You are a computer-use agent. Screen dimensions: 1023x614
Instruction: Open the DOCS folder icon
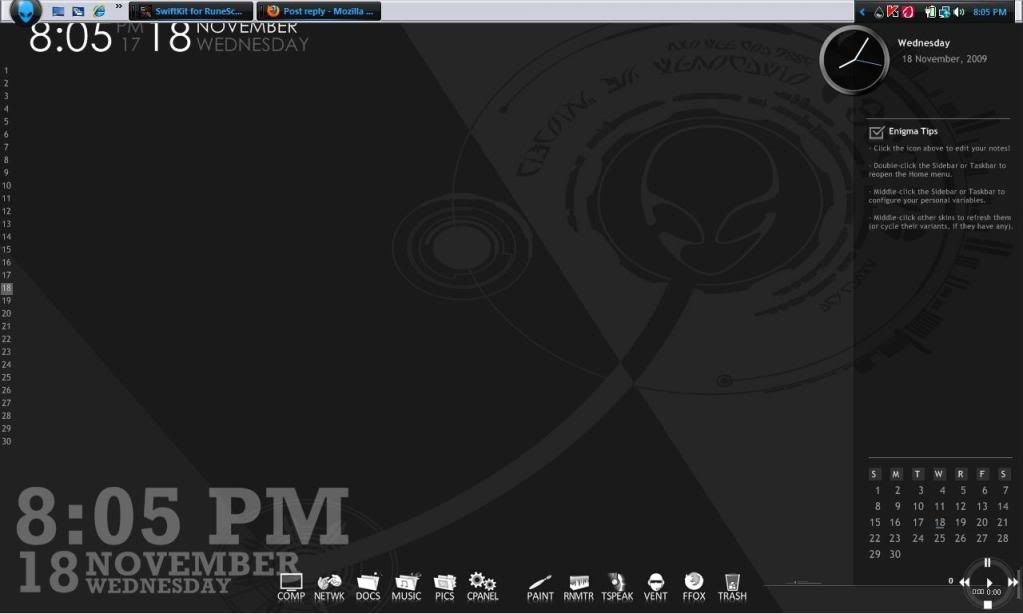tap(368, 586)
